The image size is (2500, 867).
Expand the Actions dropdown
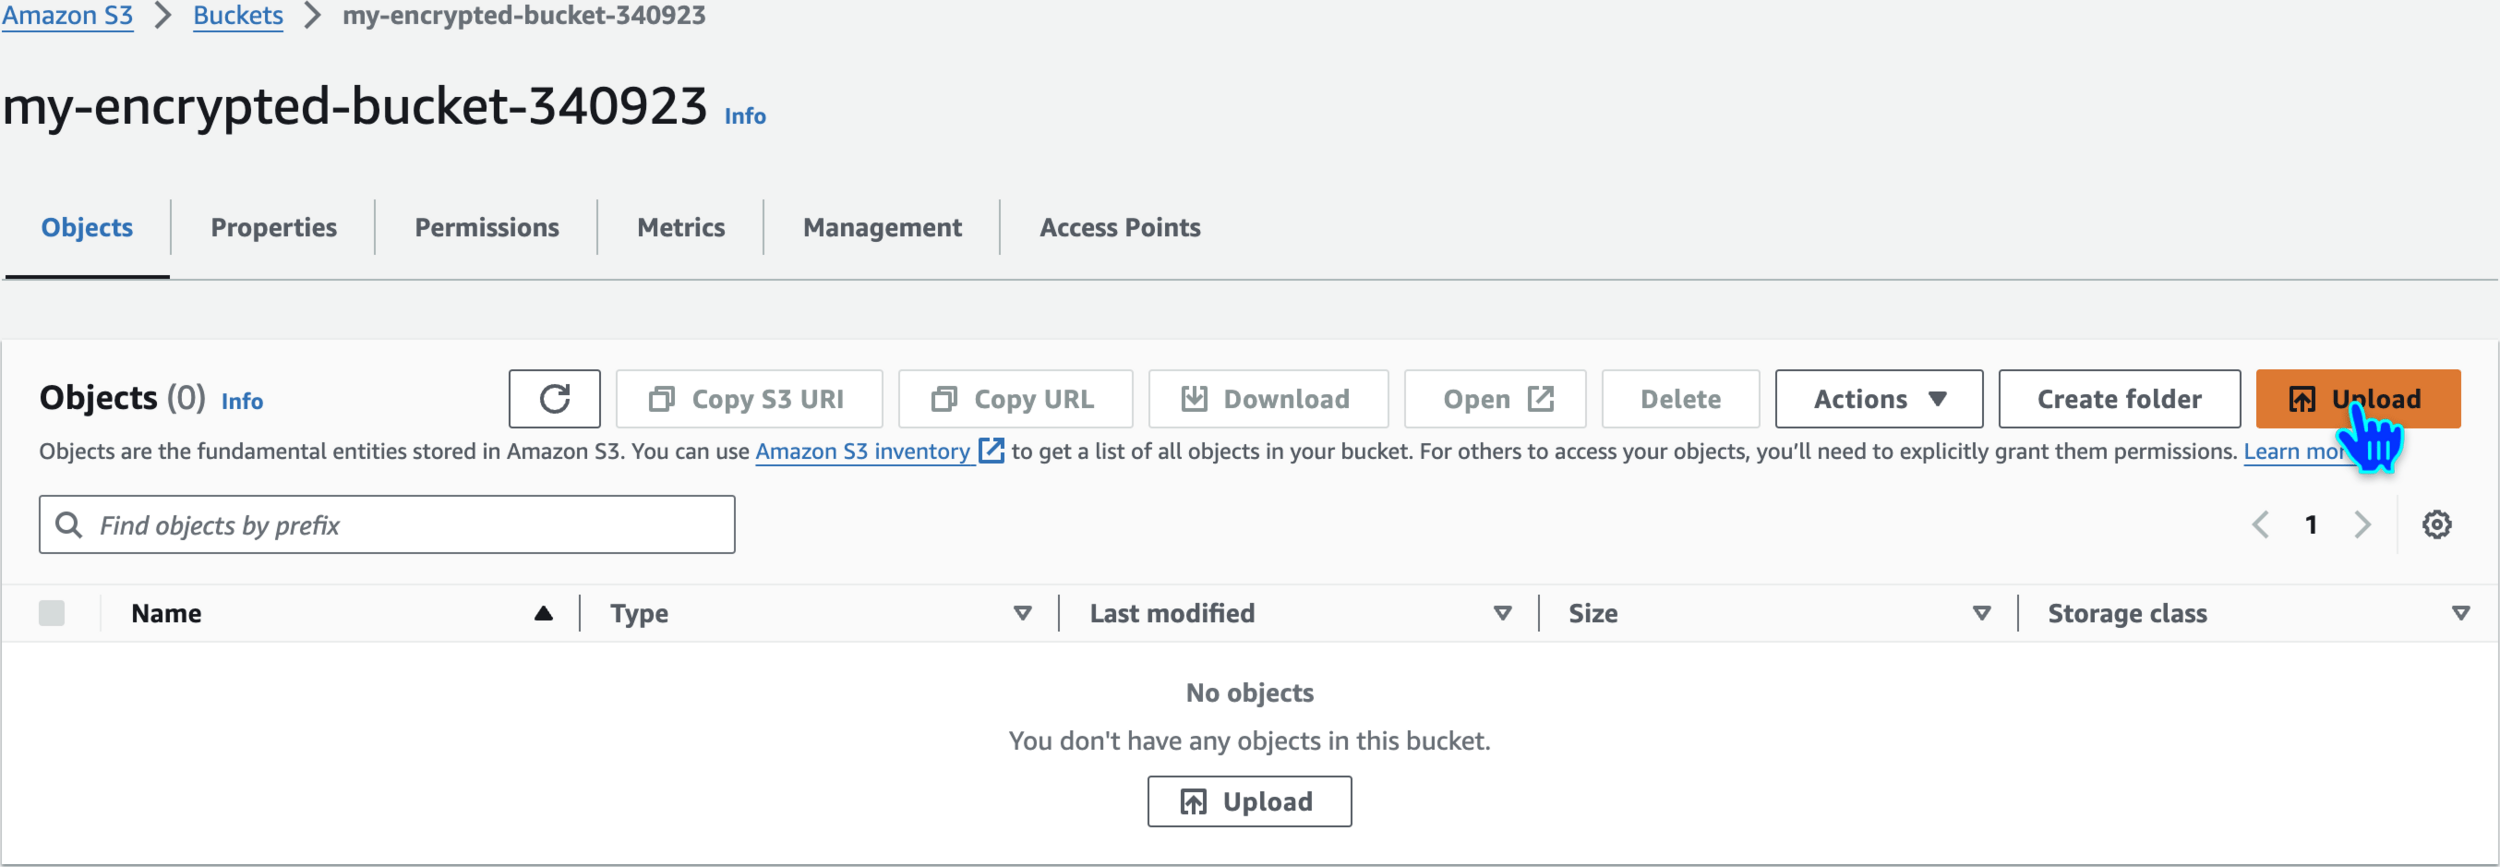pyautogui.click(x=1879, y=399)
